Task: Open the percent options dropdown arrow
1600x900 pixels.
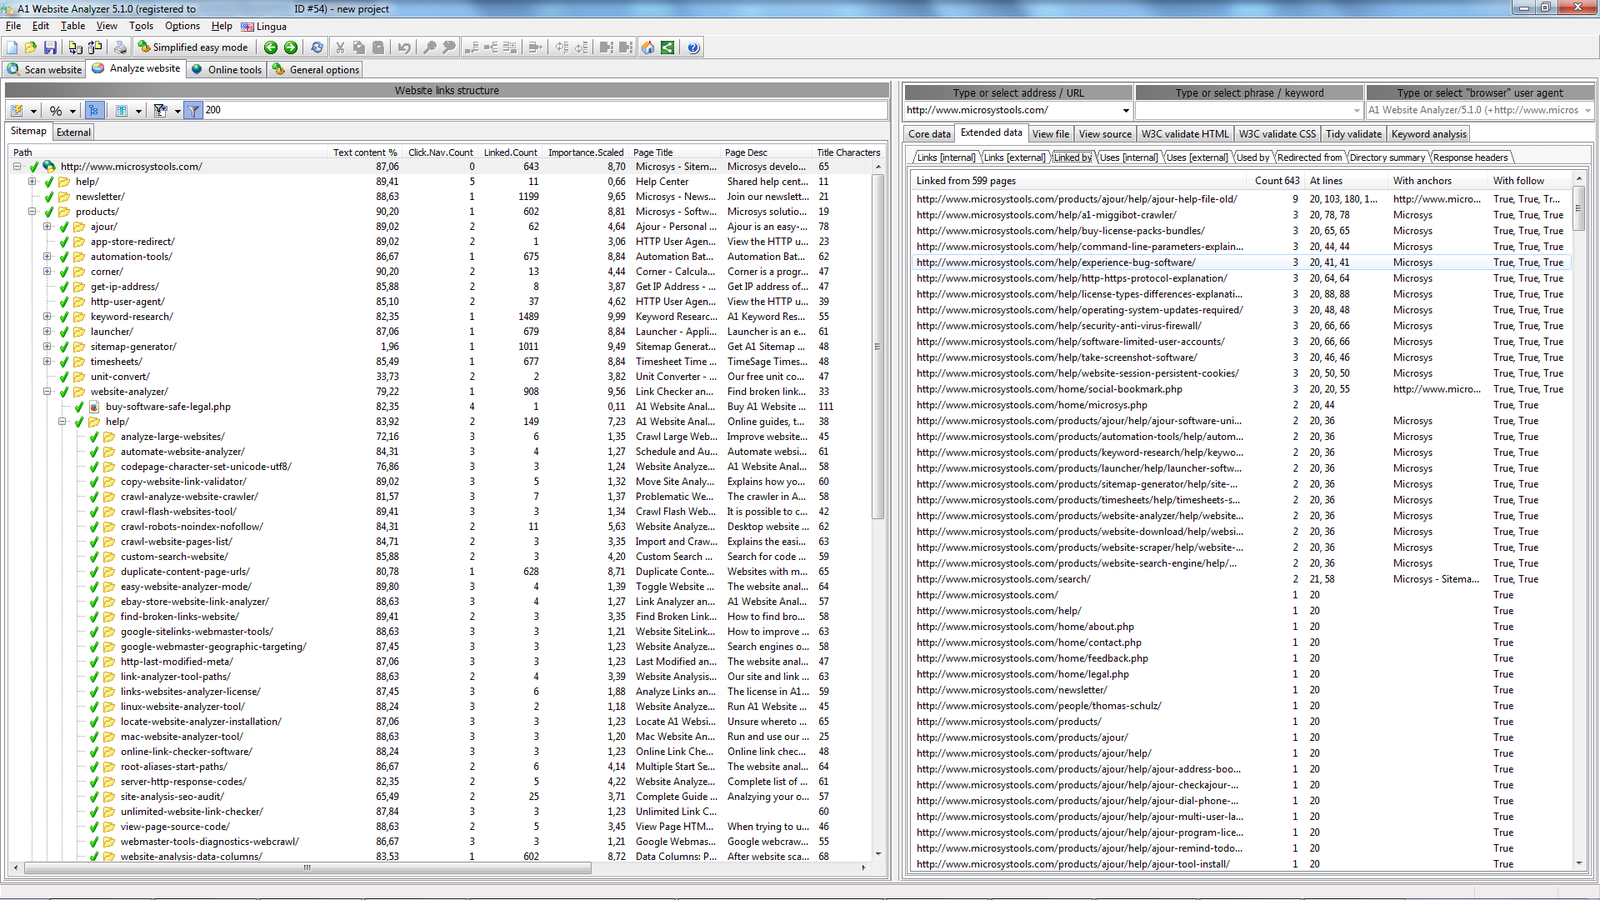Action: coord(72,111)
